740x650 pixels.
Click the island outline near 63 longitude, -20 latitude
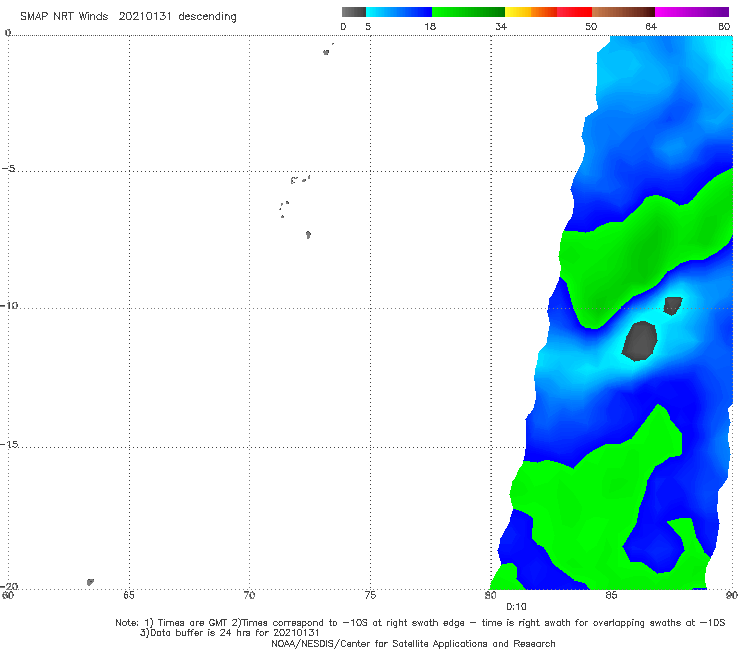(x=90, y=582)
